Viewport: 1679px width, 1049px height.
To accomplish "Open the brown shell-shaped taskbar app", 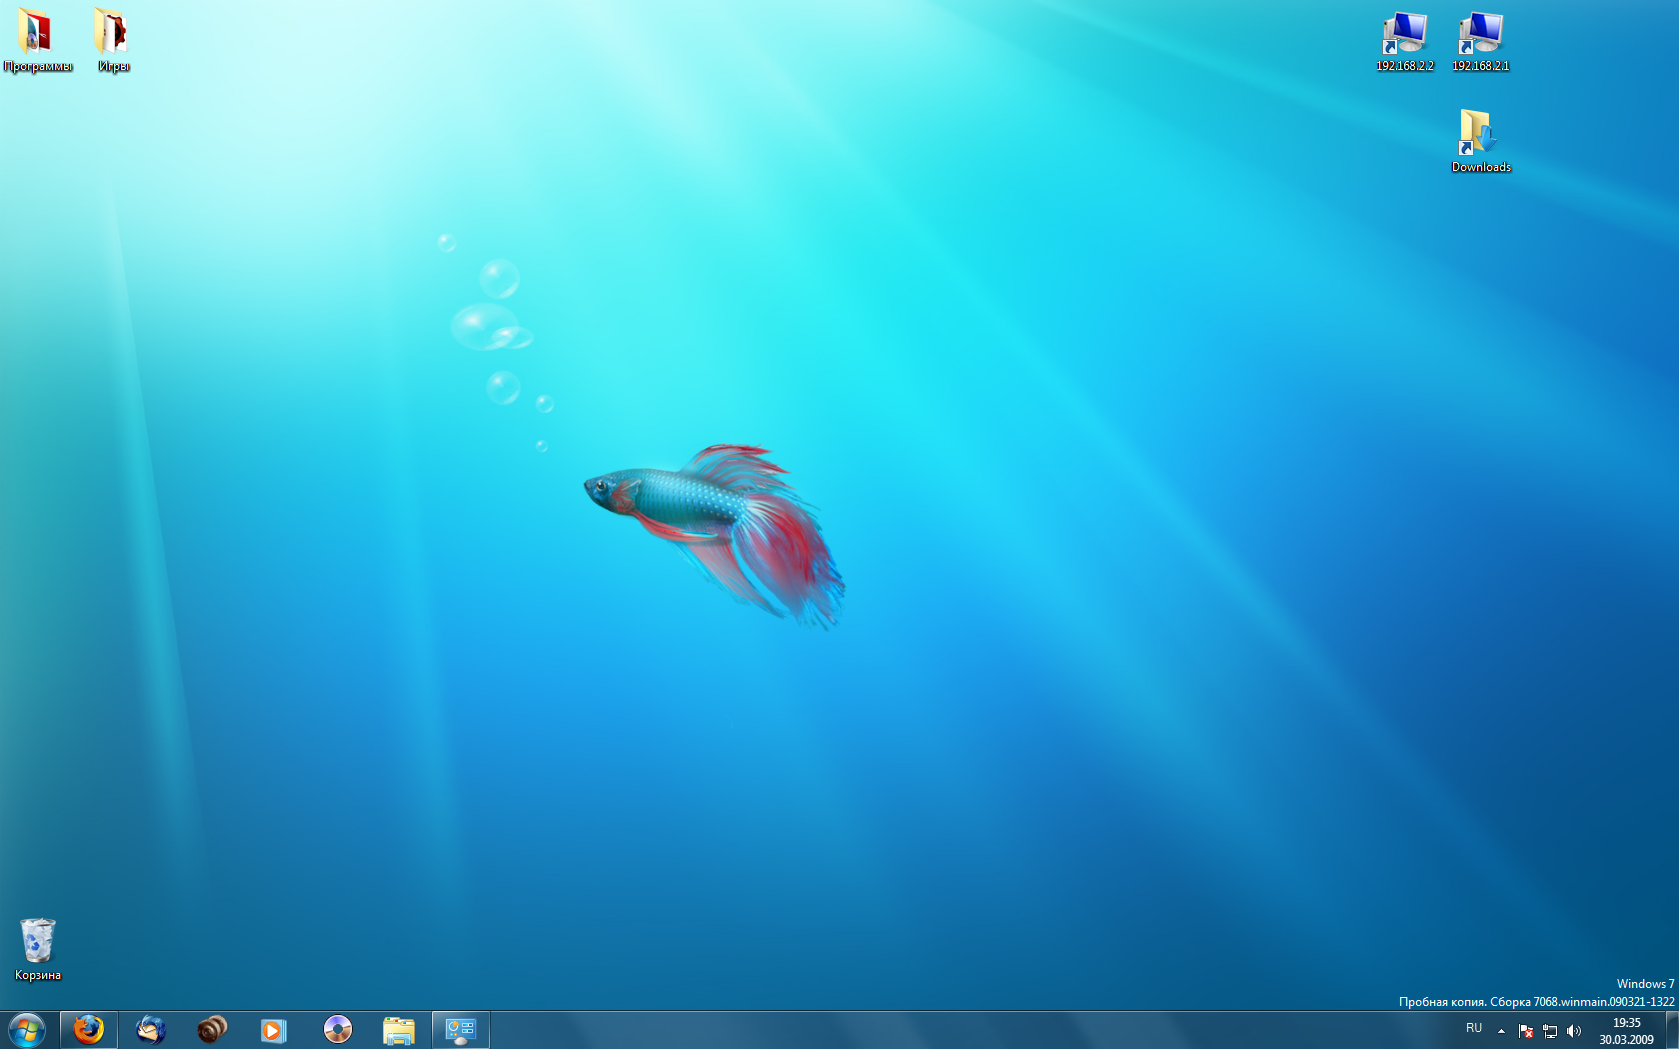I will [x=212, y=1030].
